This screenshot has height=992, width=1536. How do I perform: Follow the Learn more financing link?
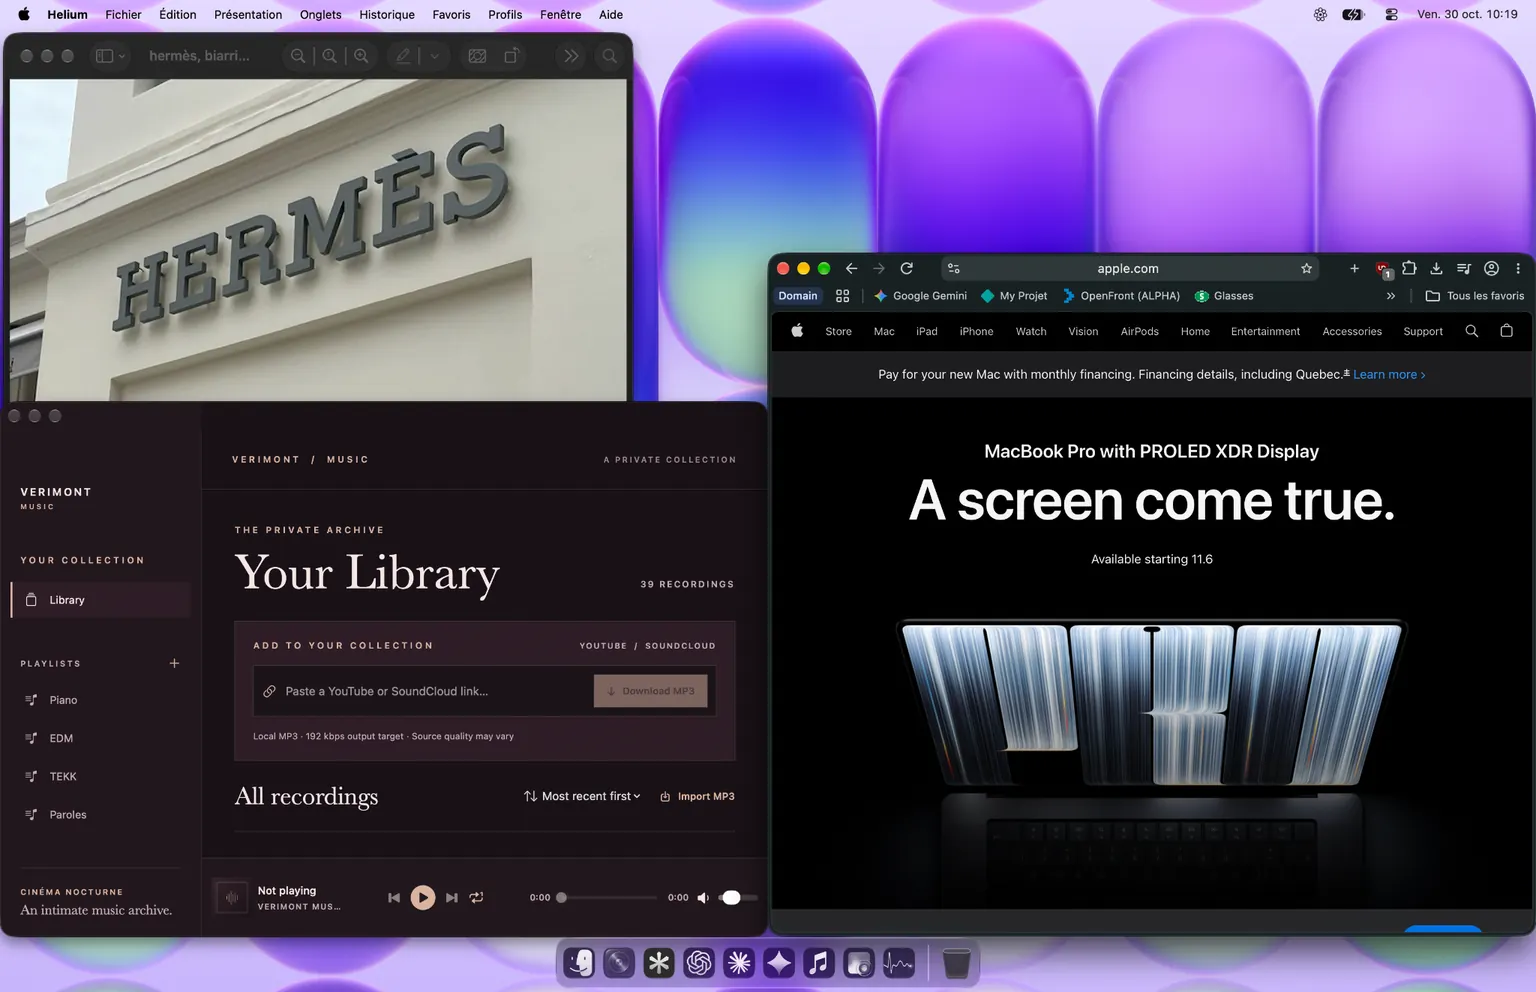tap(1389, 374)
